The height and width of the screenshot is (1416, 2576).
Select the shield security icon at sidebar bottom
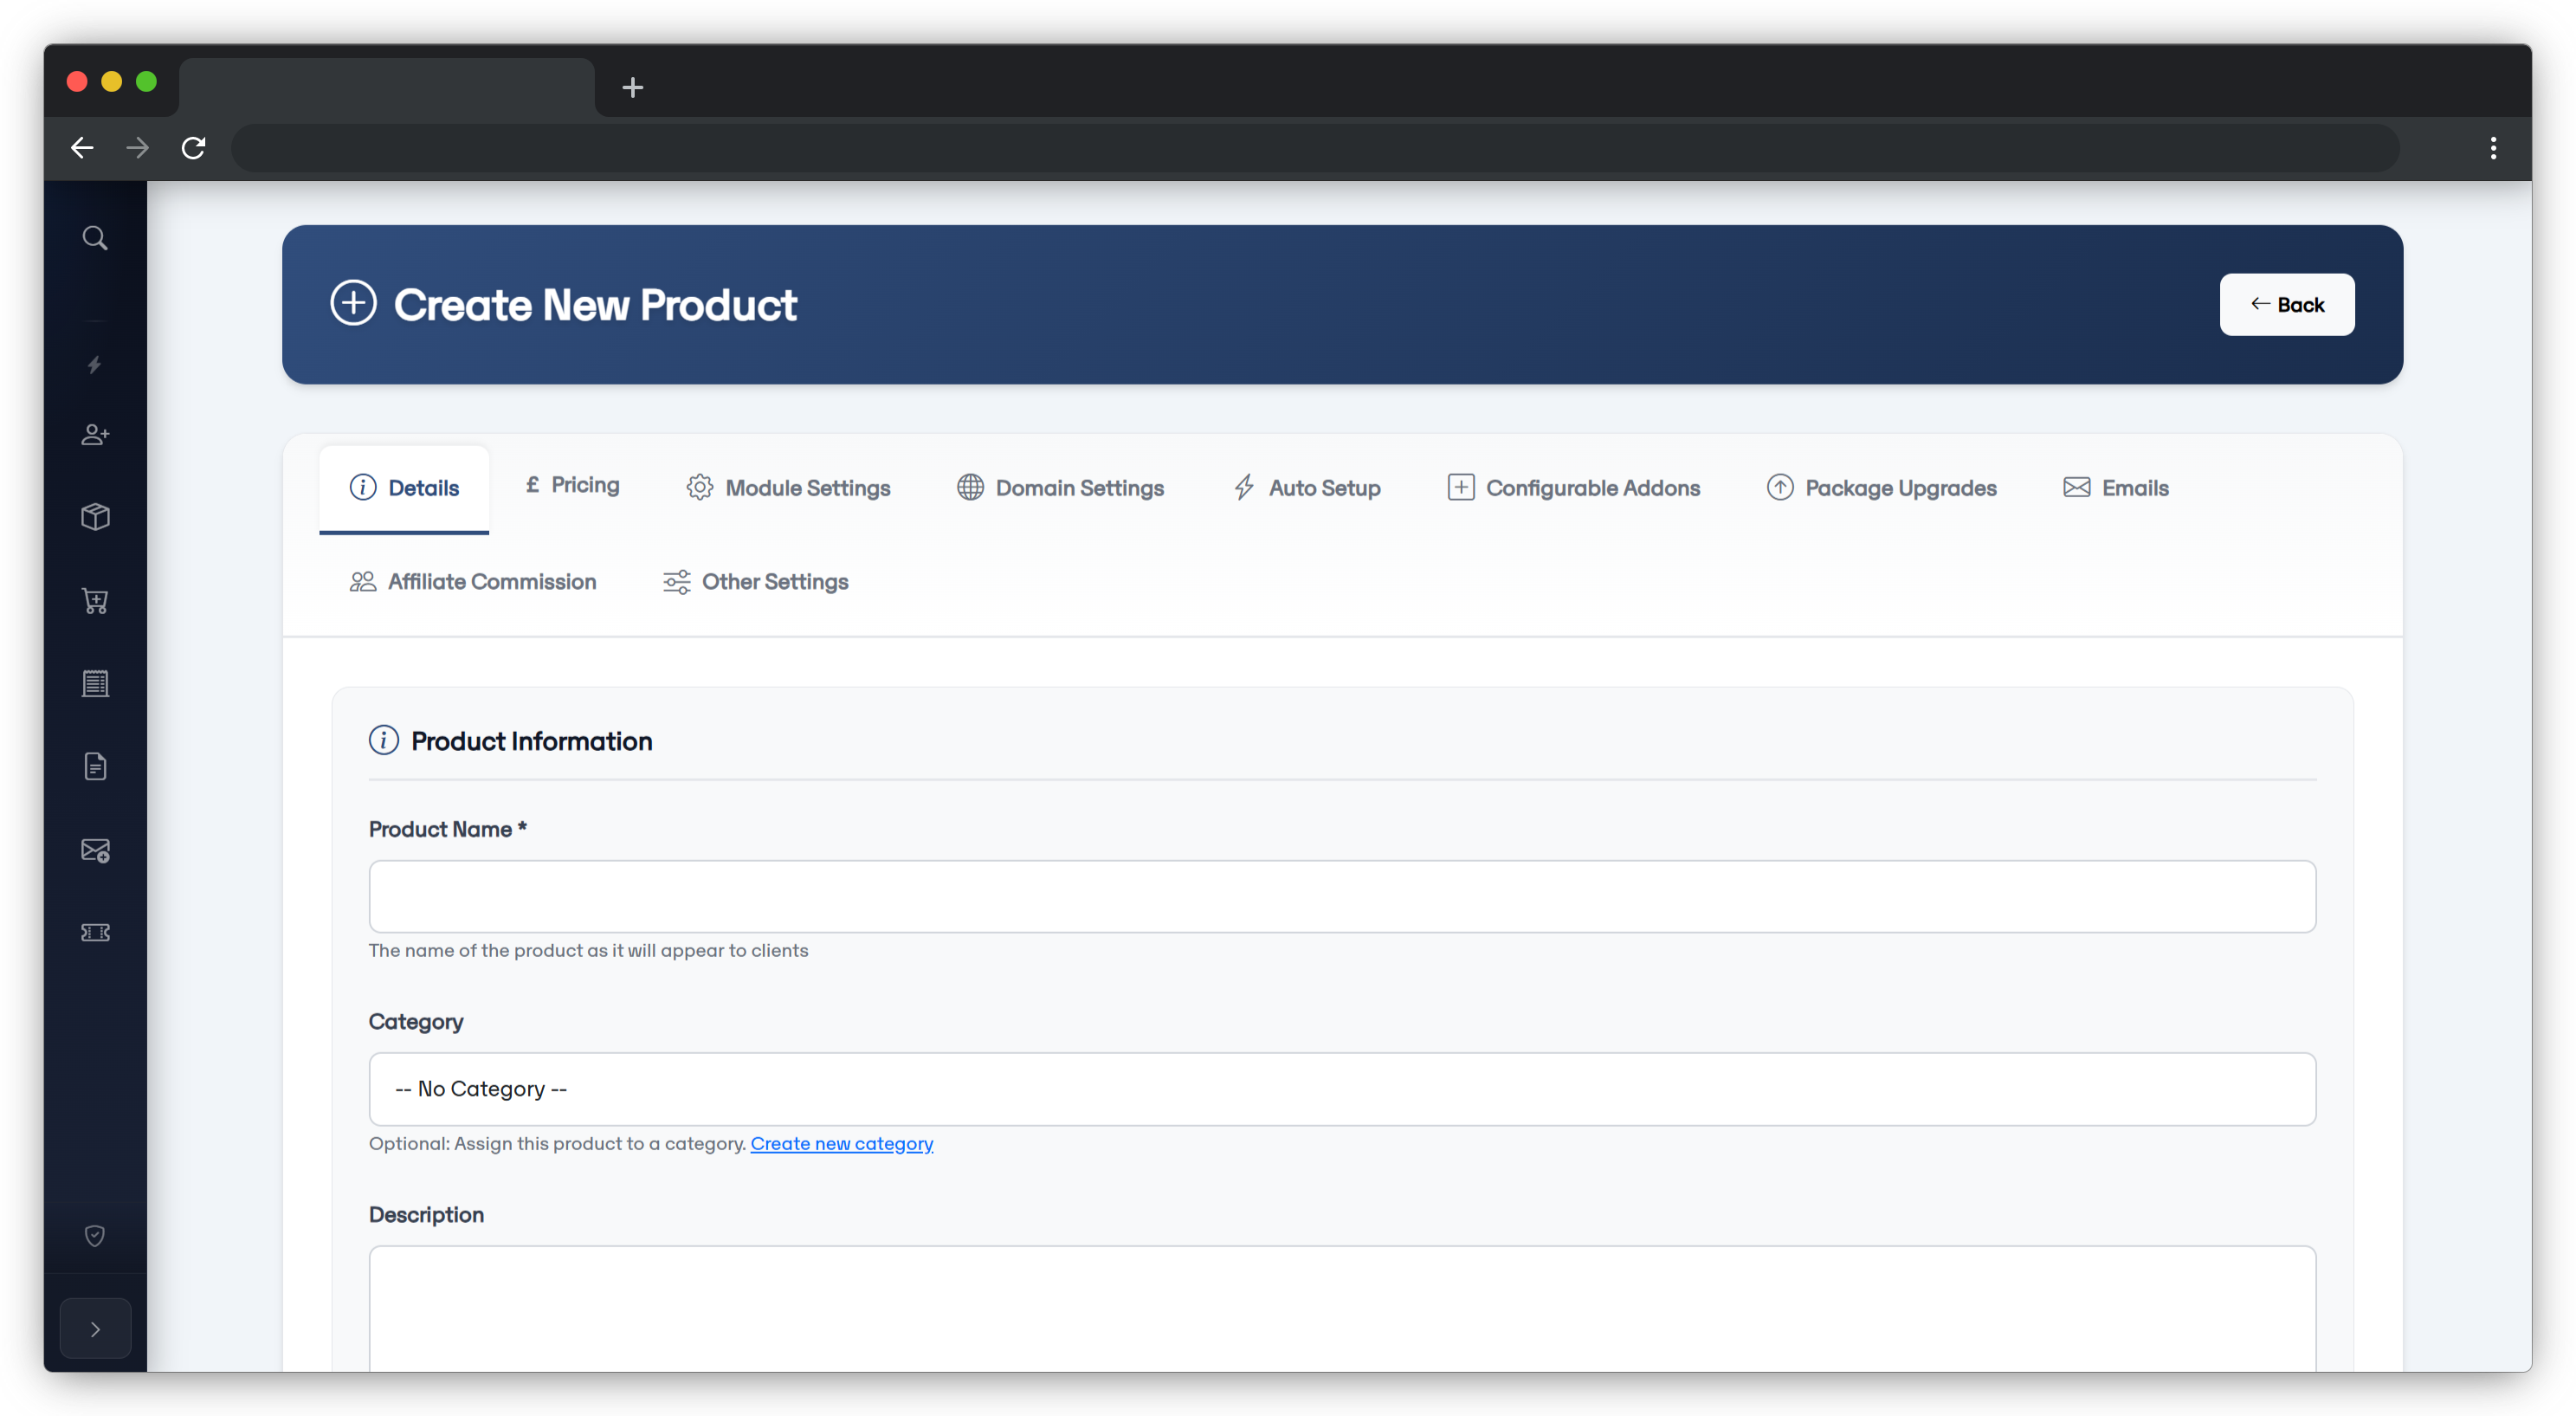click(95, 1235)
